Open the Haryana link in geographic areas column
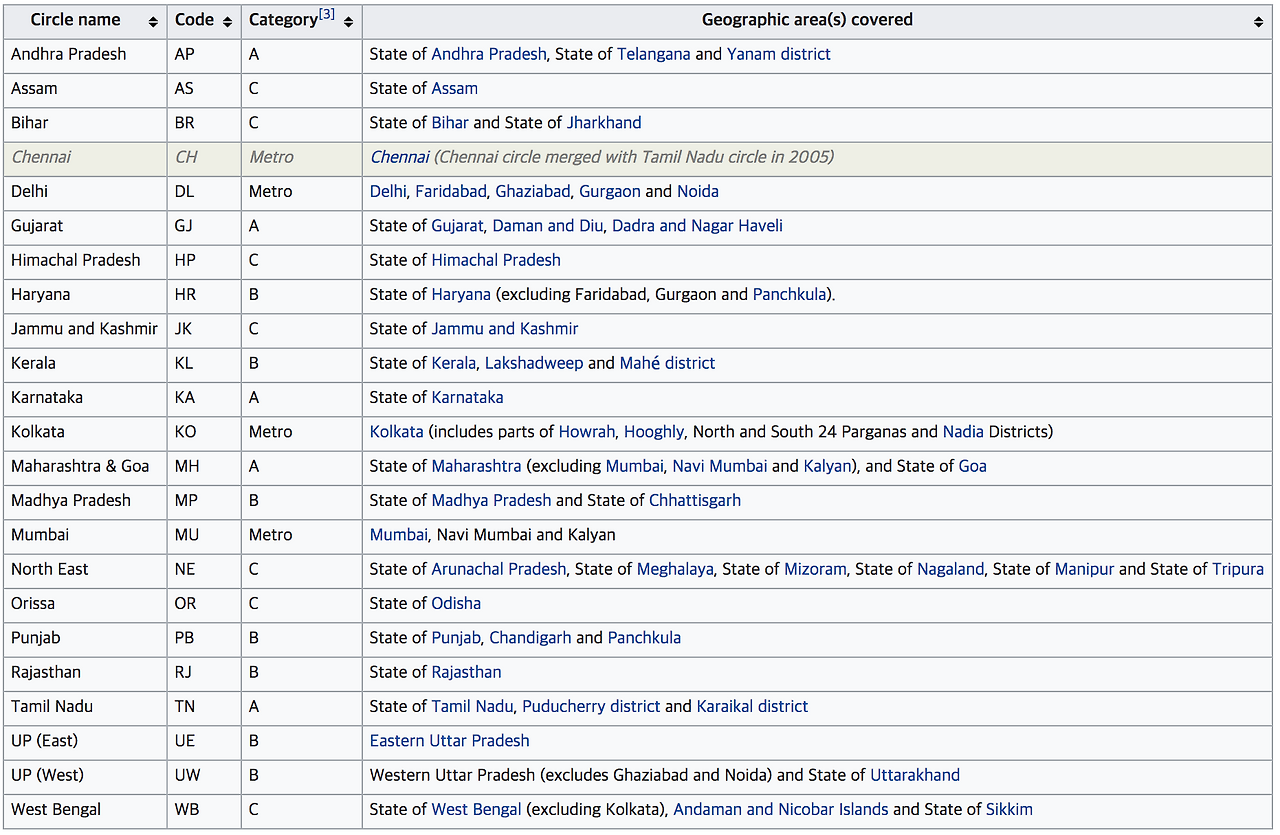 [461, 294]
